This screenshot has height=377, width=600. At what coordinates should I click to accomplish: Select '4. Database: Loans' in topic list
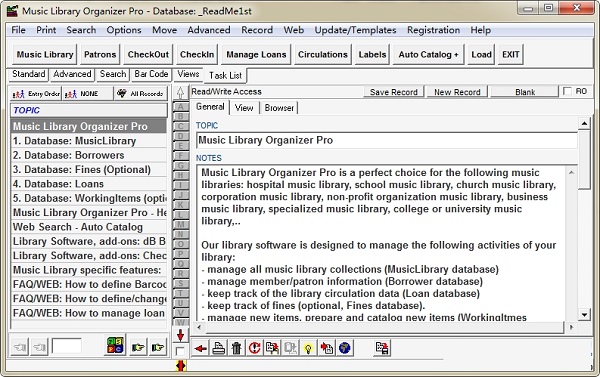[x=88, y=184]
